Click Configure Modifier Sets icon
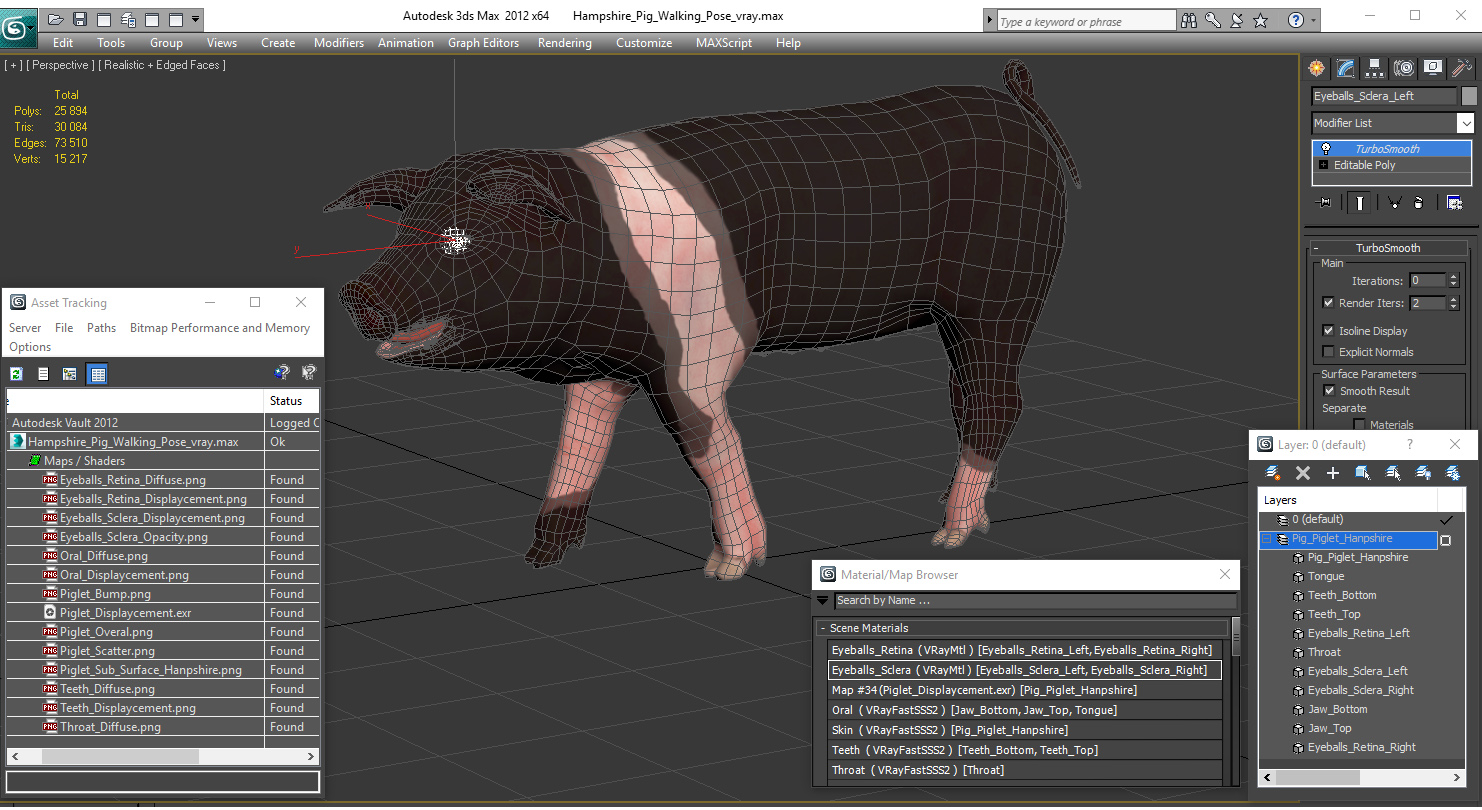This screenshot has width=1482, height=810. [x=1455, y=203]
